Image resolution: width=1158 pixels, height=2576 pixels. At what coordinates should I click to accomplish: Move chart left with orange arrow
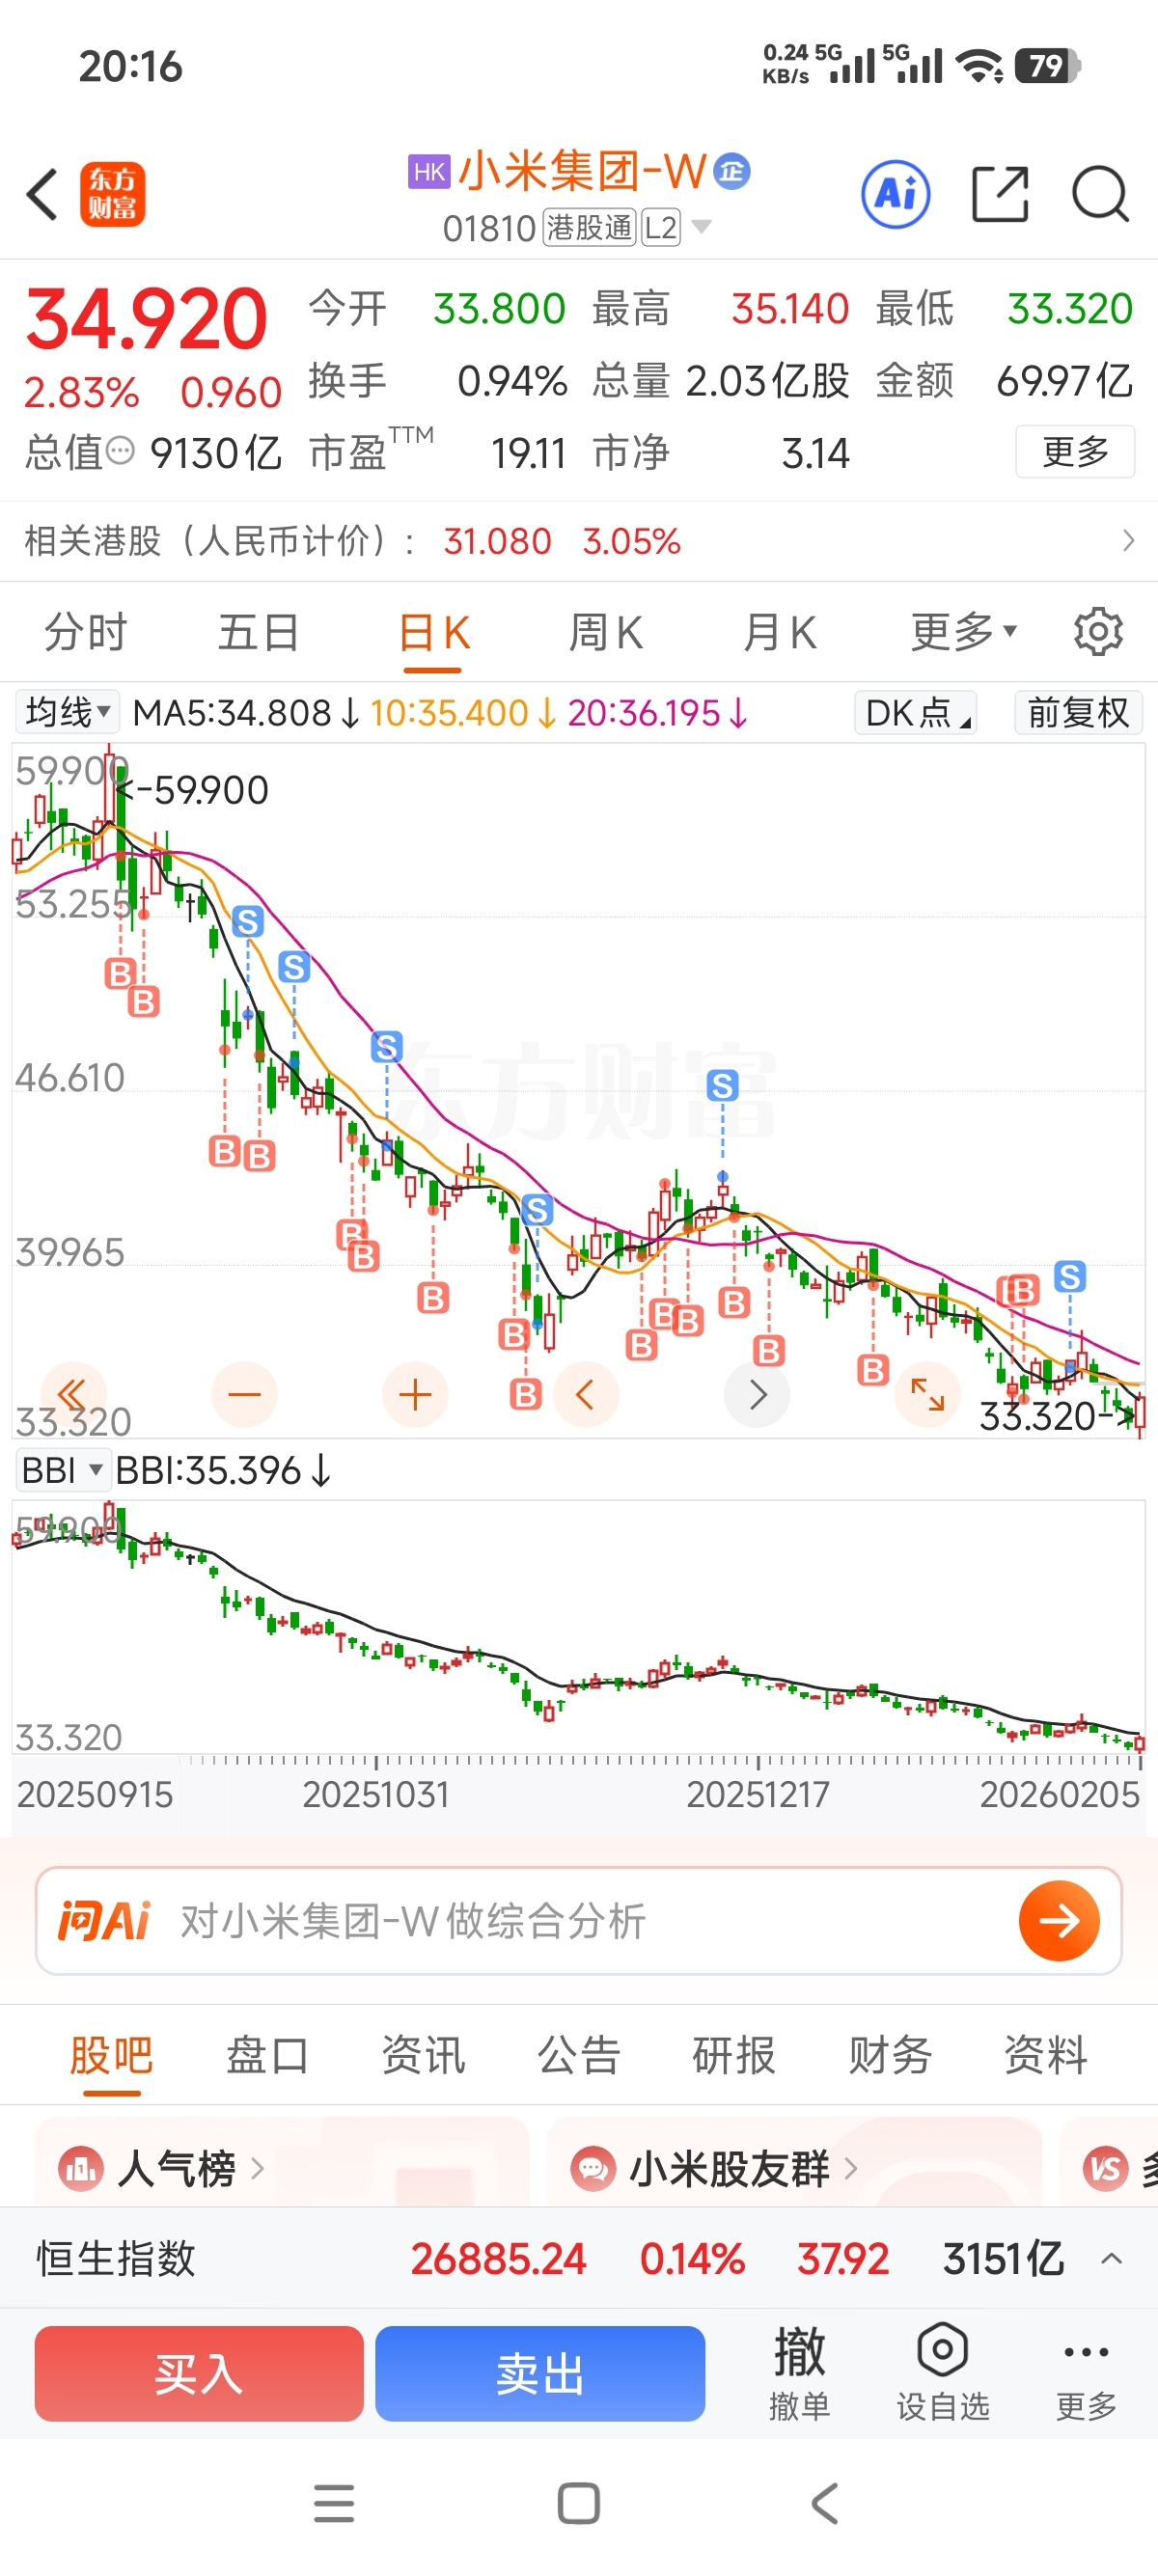point(586,1394)
